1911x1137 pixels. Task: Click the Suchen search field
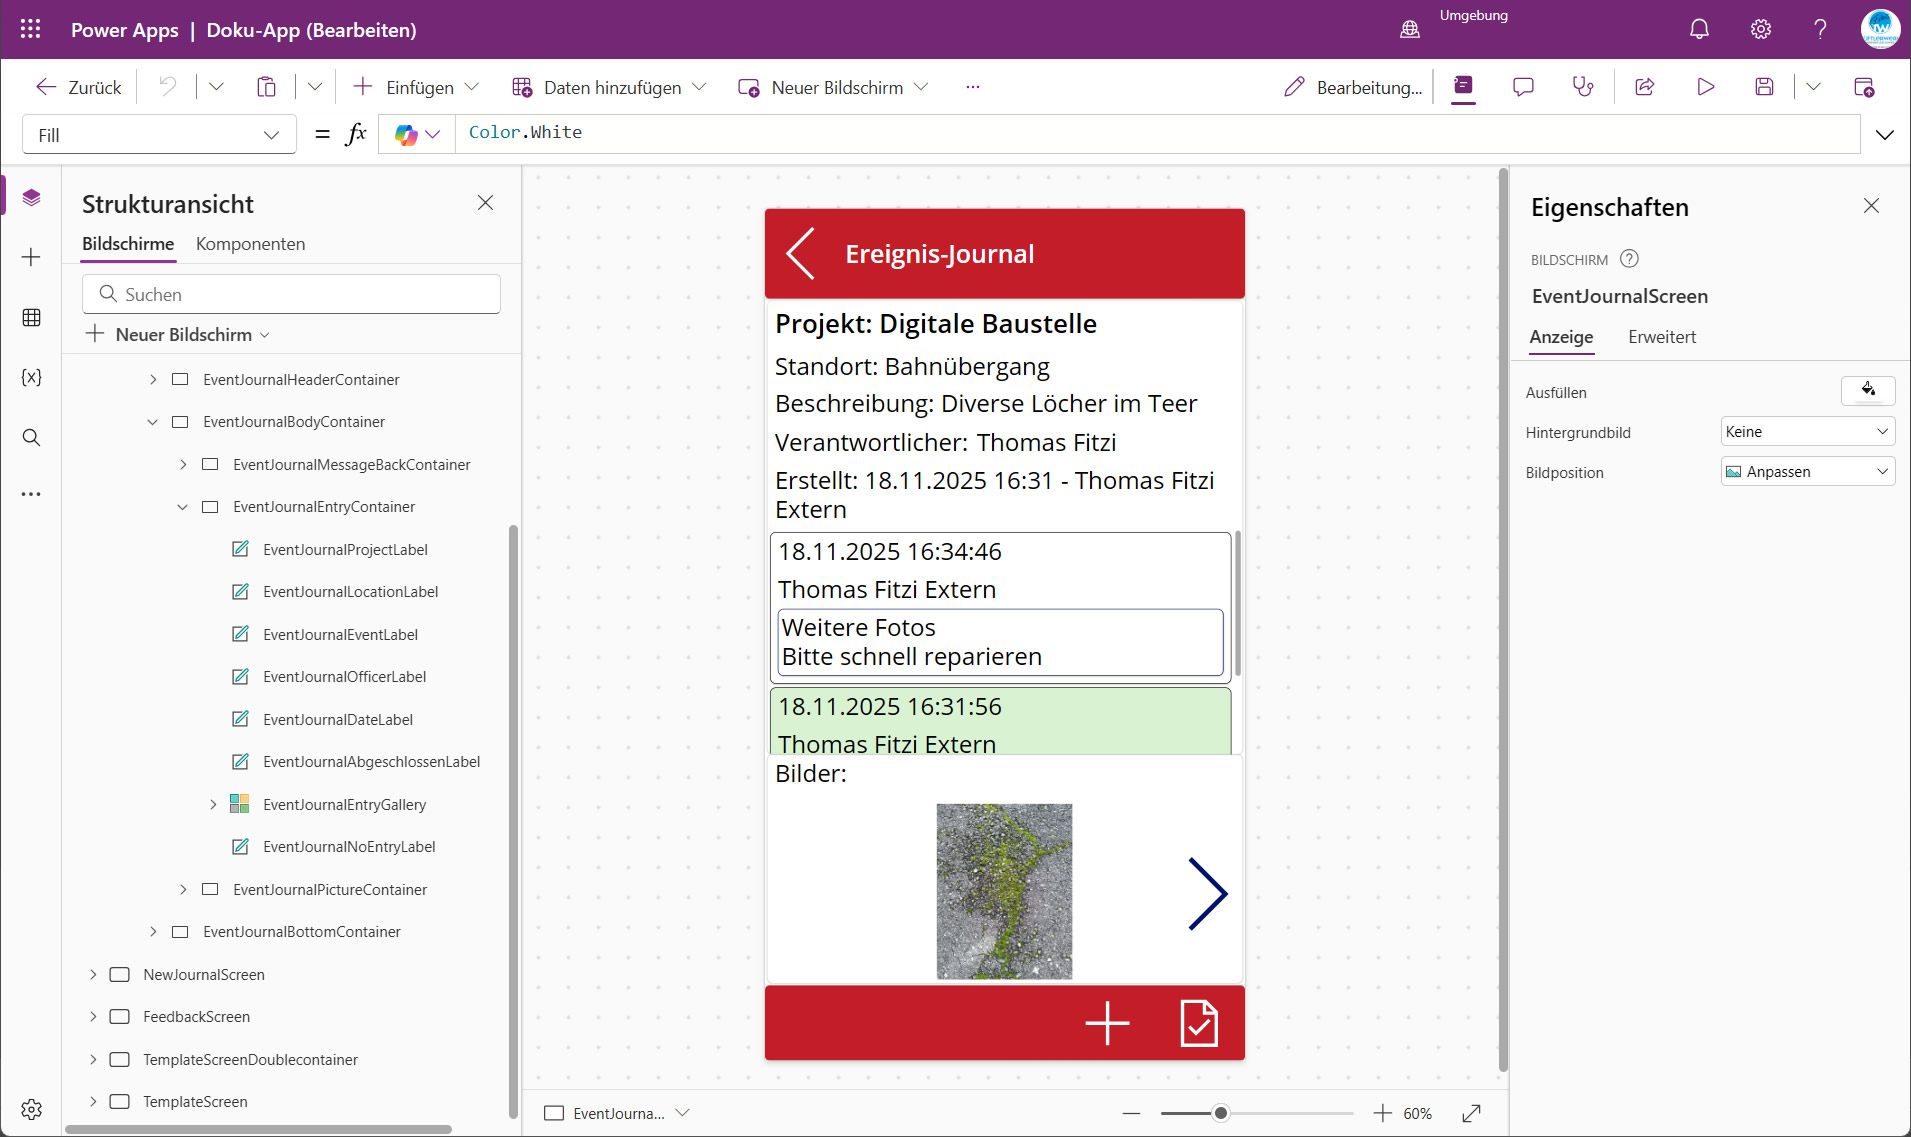coord(291,294)
